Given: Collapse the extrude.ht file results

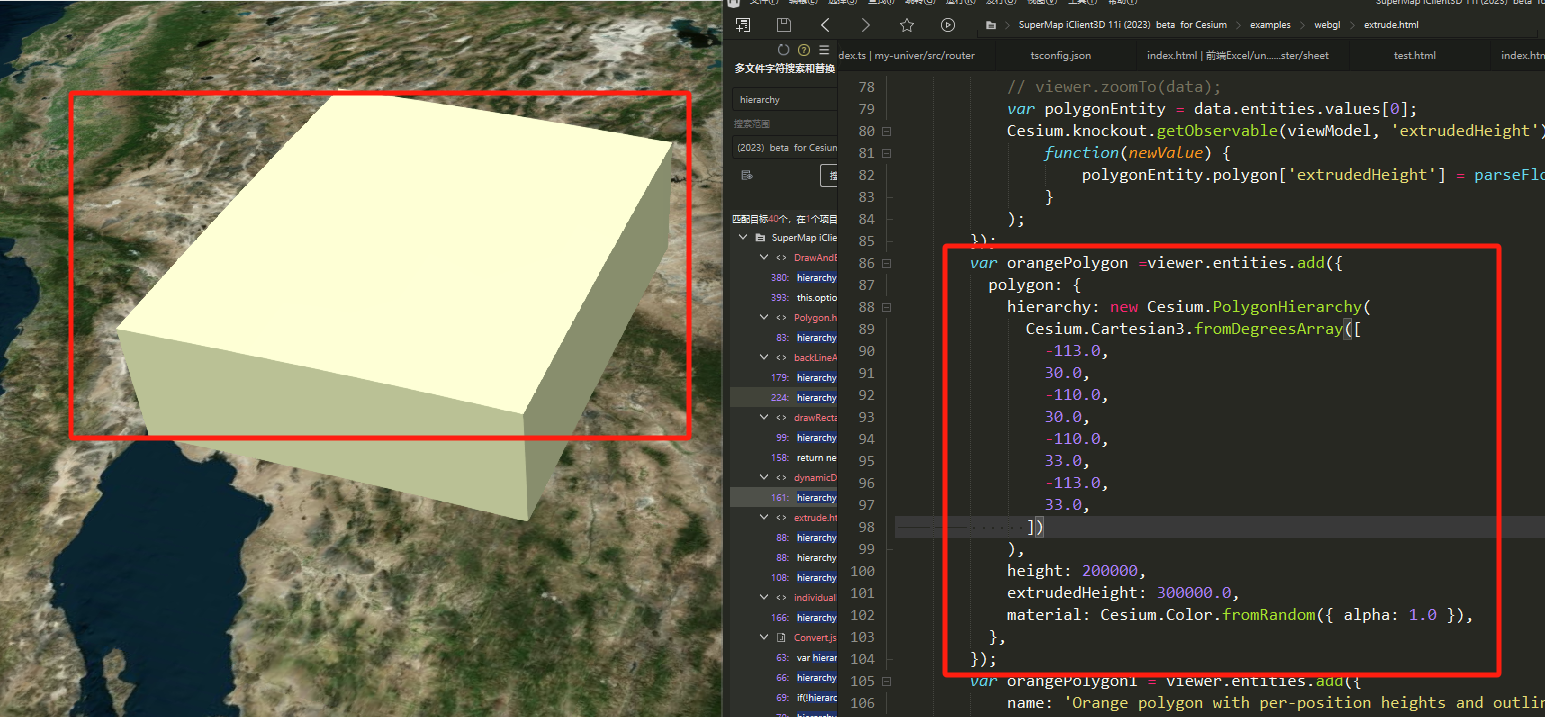Looking at the screenshot, I should pyautogui.click(x=764, y=518).
